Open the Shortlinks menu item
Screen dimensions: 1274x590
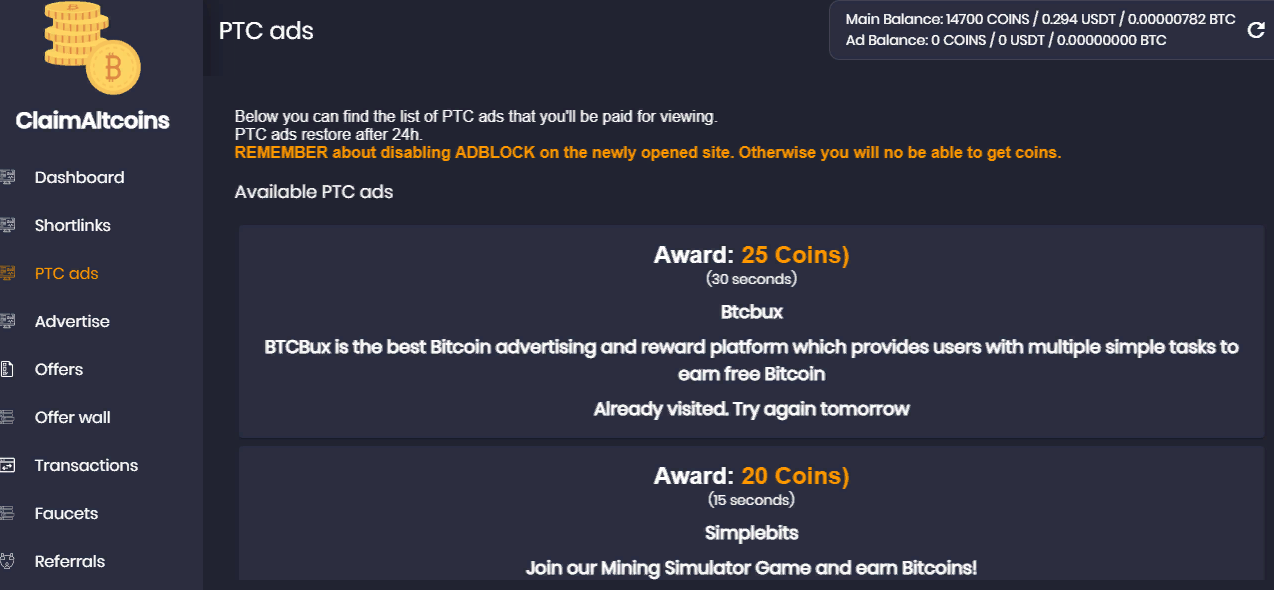tap(72, 226)
